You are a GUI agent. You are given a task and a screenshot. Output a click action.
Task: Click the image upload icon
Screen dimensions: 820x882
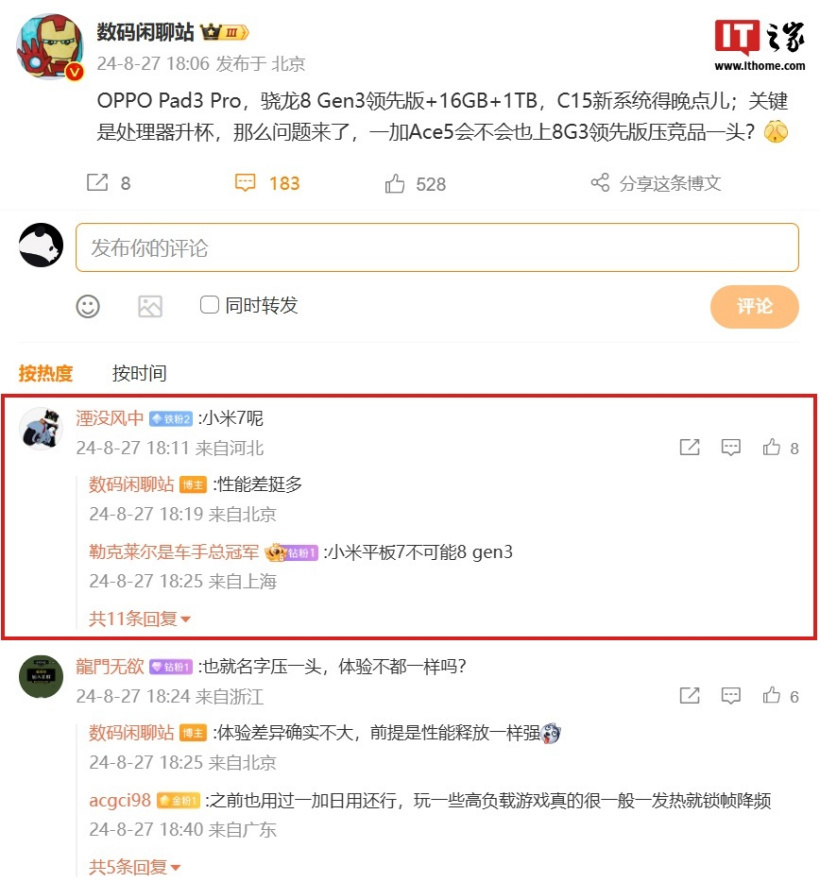[150, 307]
